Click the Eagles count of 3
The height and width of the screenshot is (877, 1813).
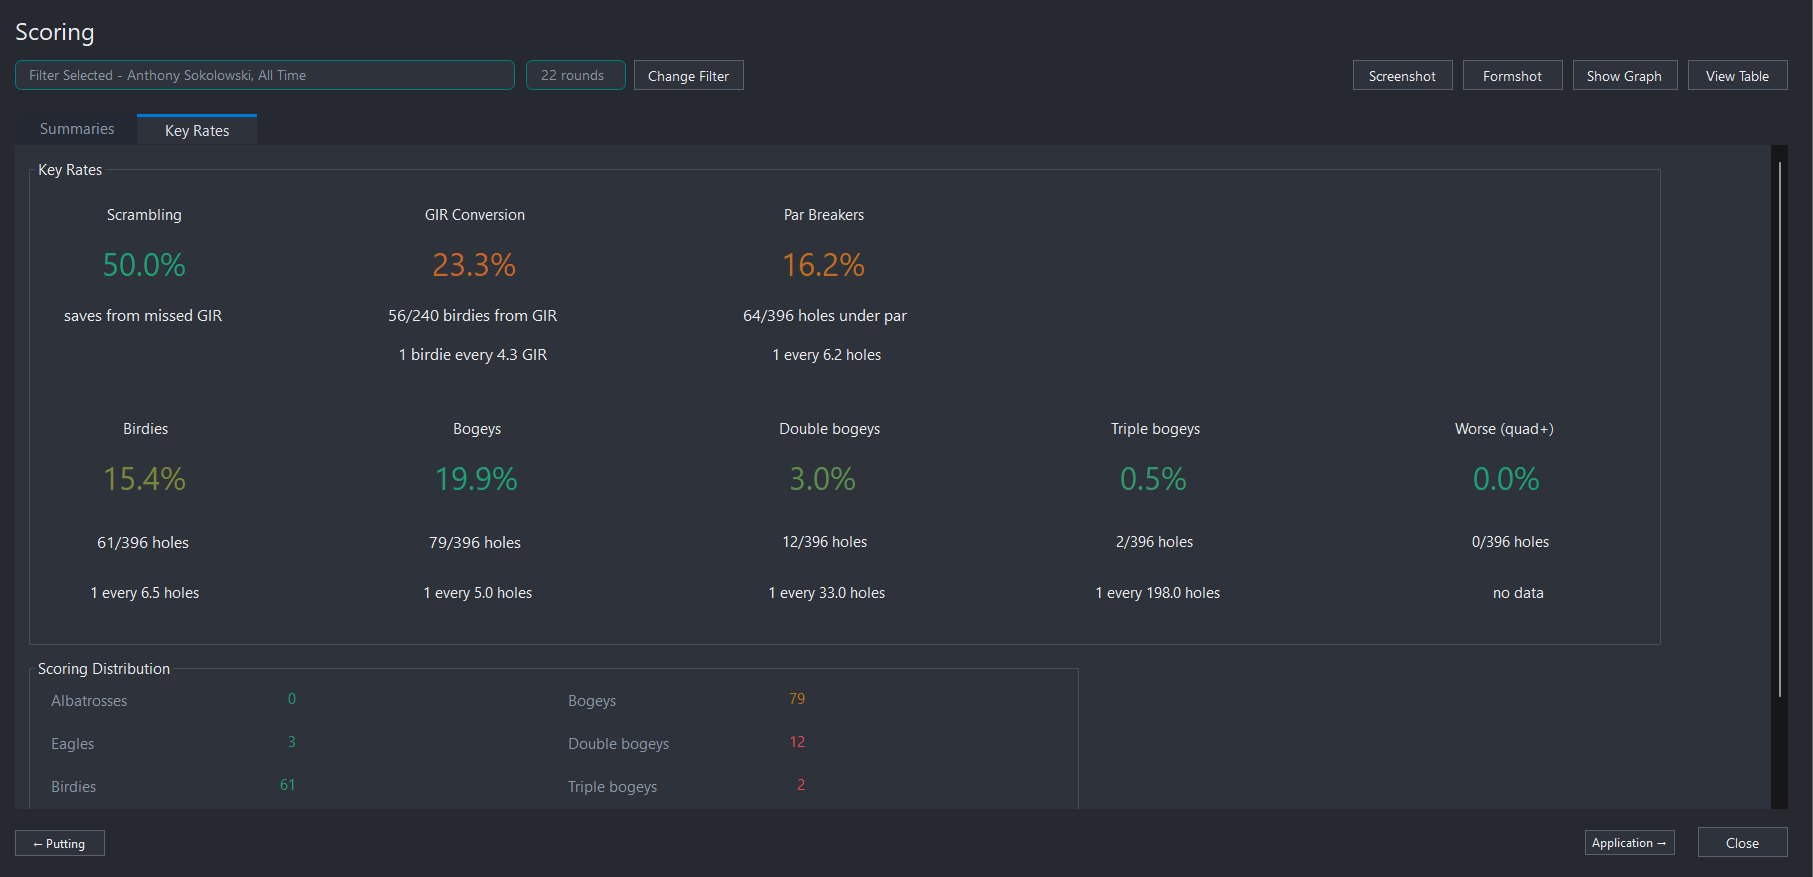point(291,742)
